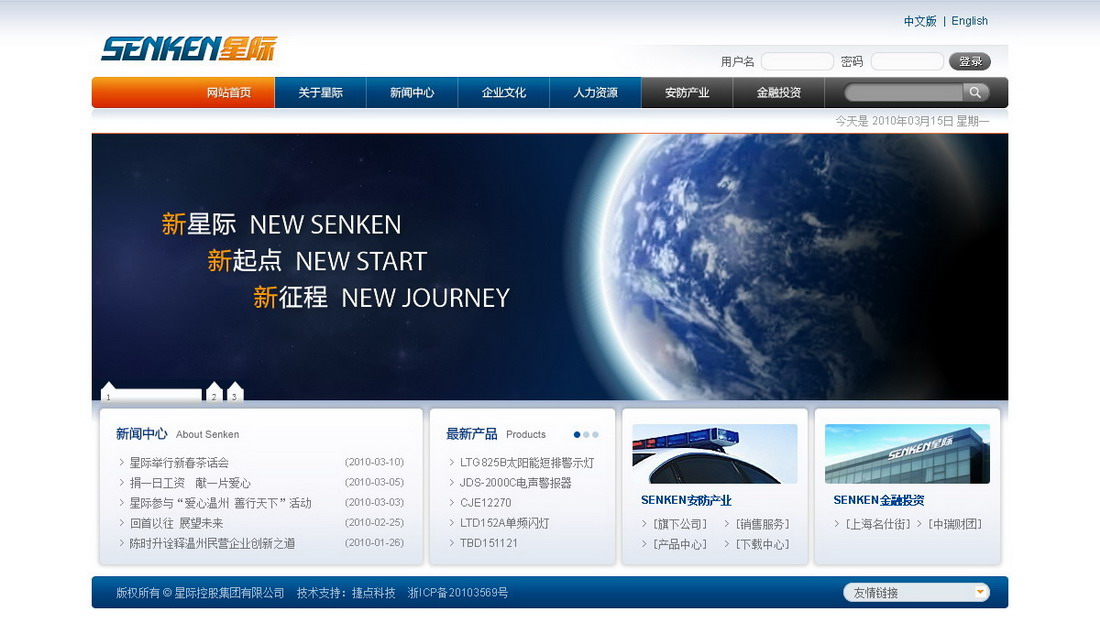Image resolution: width=1100 pixels, height=623 pixels.
Task: Select second products pagination dot
Action: tap(586, 435)
